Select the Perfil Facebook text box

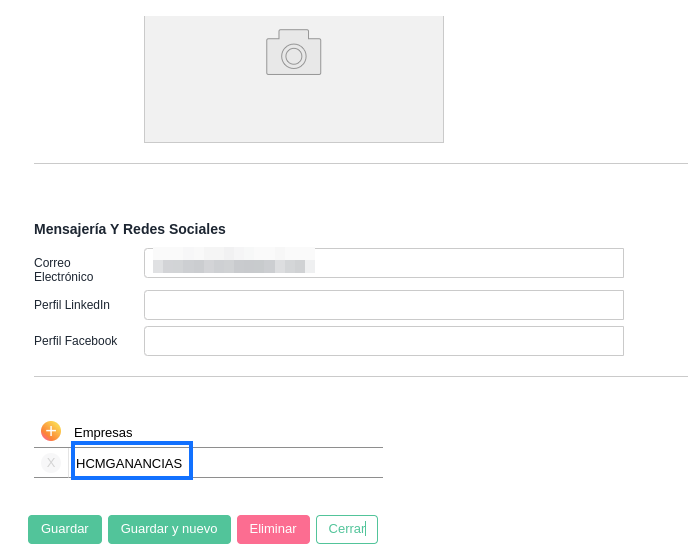(x=383, y=341)
